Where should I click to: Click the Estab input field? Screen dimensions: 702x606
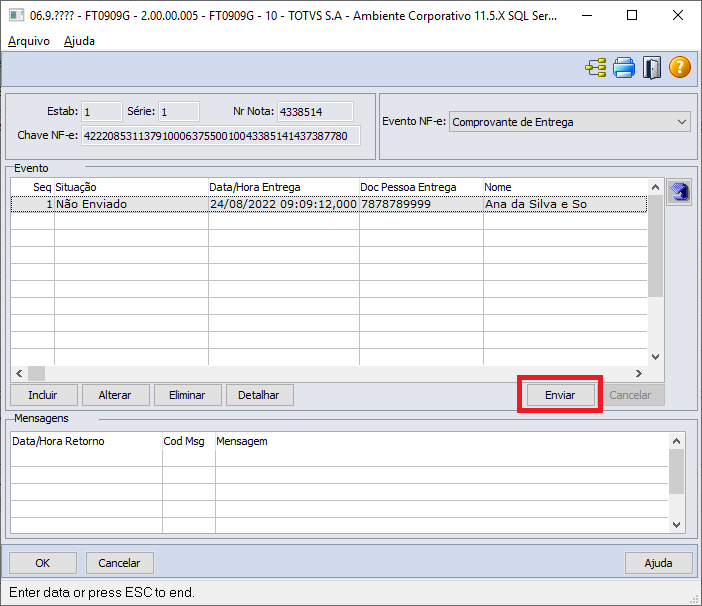pos(102,111)
